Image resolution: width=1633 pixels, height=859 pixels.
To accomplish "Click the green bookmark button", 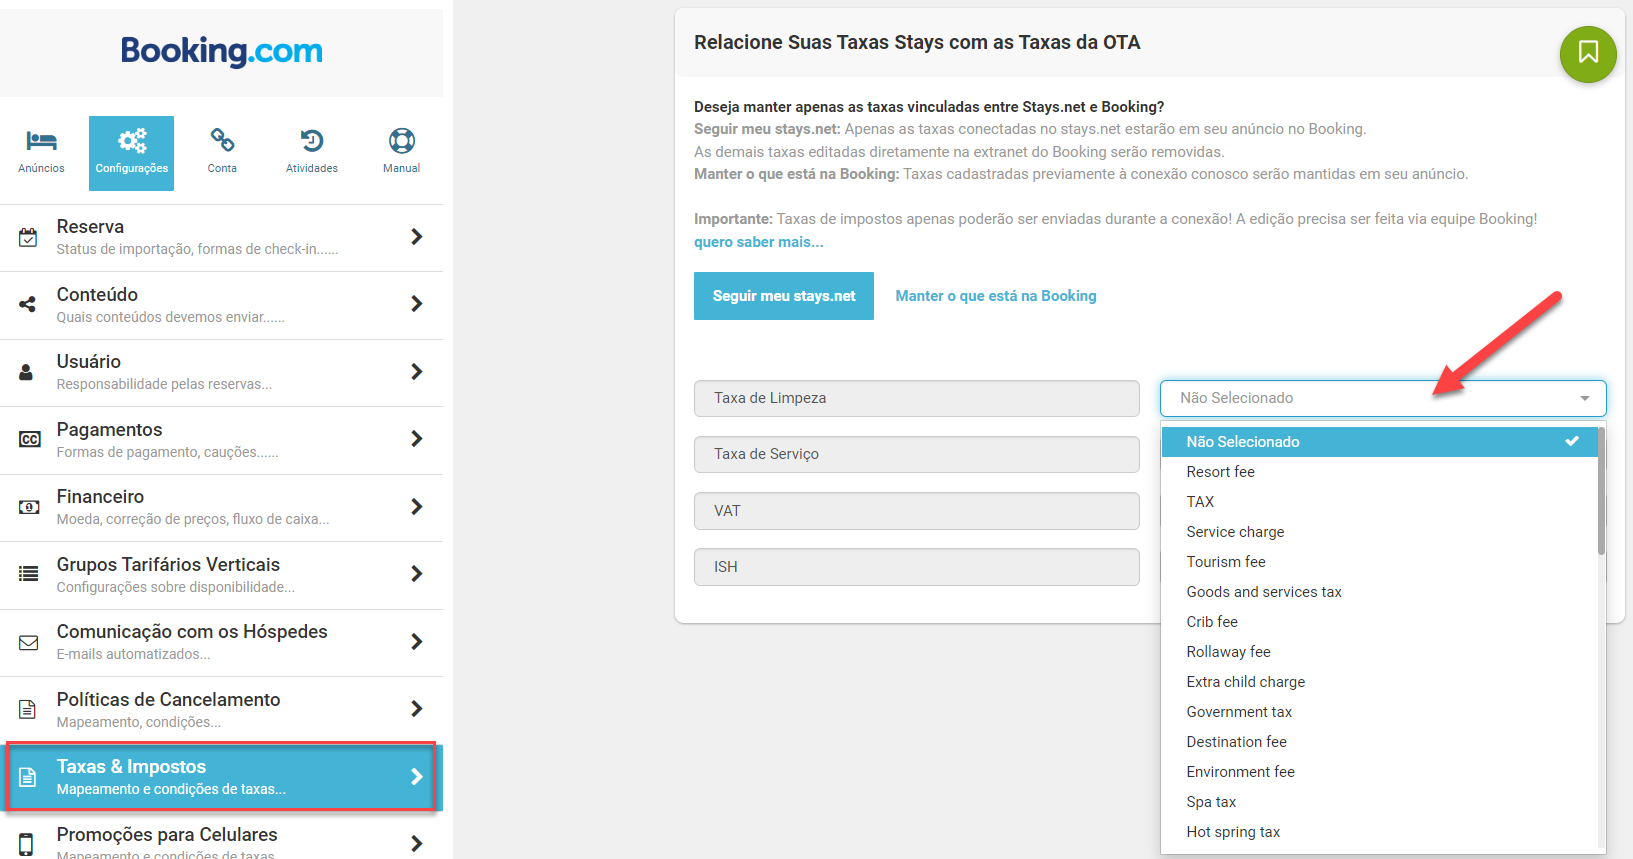I will (x=1588, y=54).
